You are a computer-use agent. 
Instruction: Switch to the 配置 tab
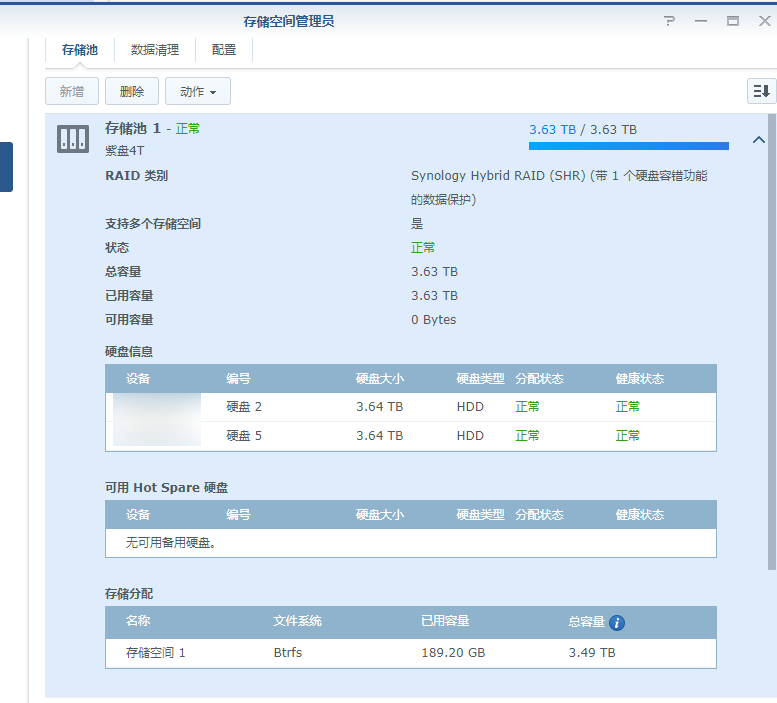point(223,50)
